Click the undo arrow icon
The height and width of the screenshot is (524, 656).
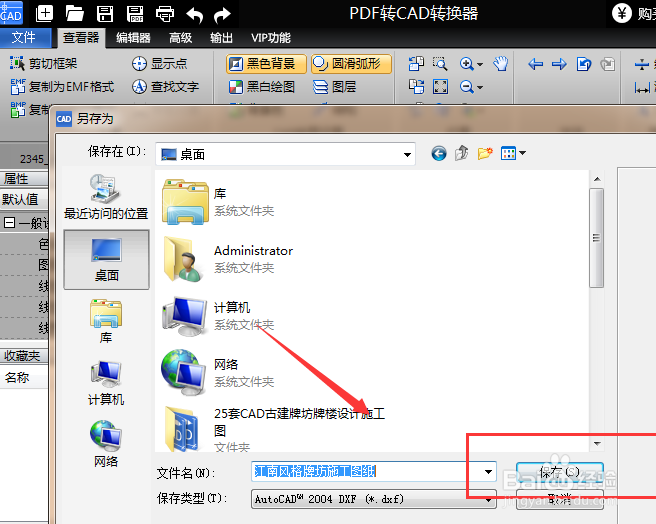(x=194, y=15)
